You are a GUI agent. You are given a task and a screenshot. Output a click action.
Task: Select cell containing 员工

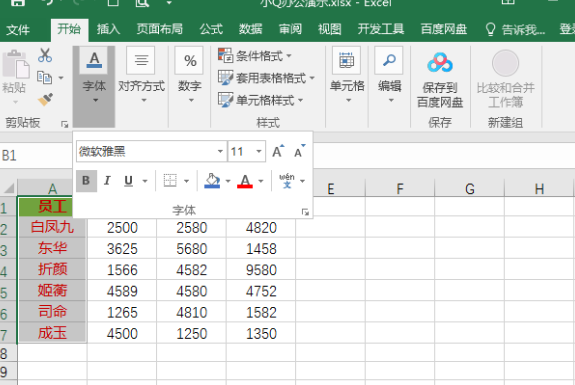(x=45, y=206)
